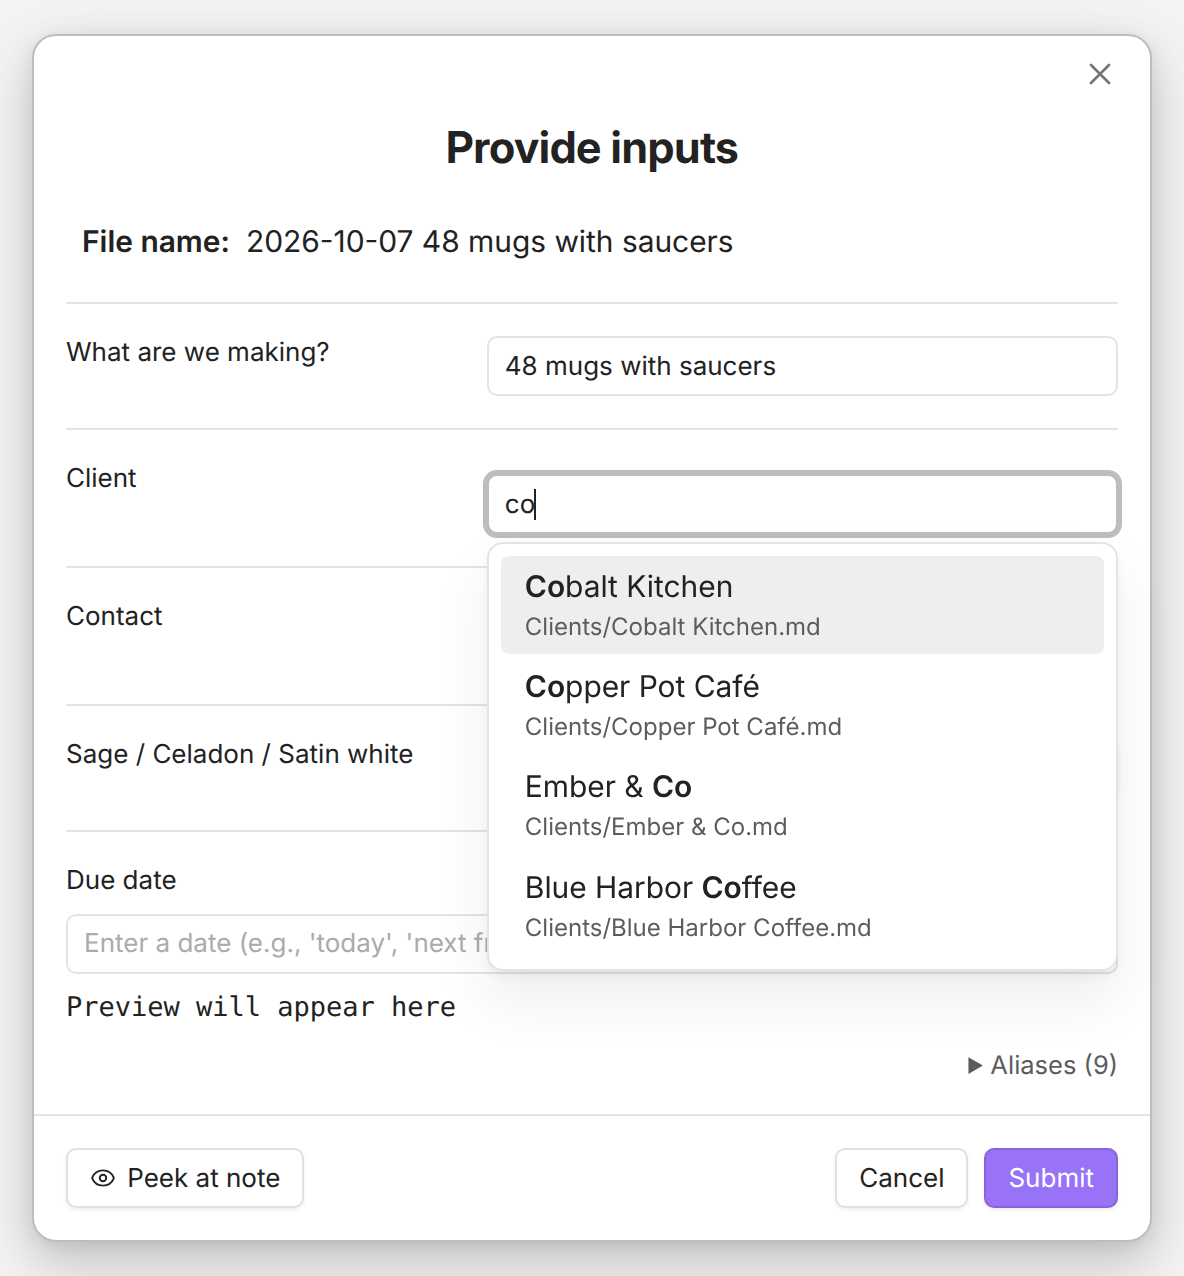Choose Copper Pot Café suggestion
Screen dimensions: 1184x1276
[802, 705]
